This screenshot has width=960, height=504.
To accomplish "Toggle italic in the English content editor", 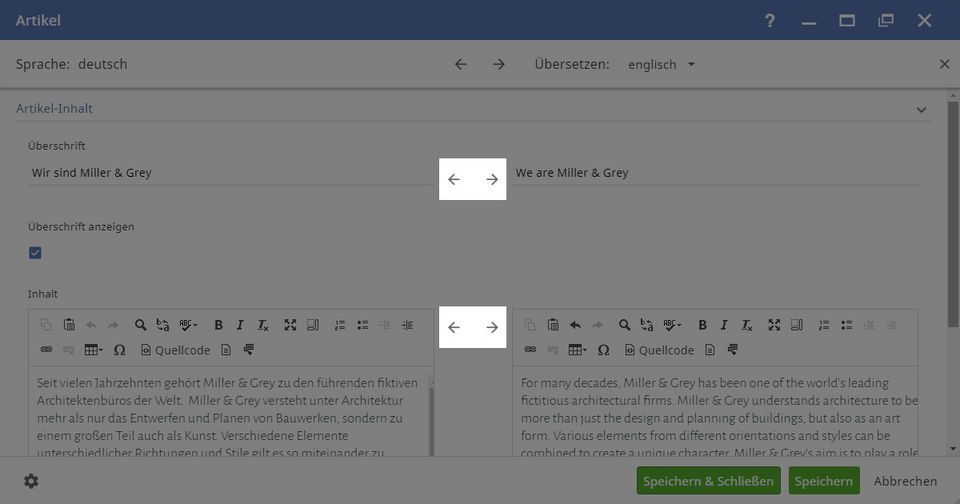I will pyautogui.click(x=724, y=325).
